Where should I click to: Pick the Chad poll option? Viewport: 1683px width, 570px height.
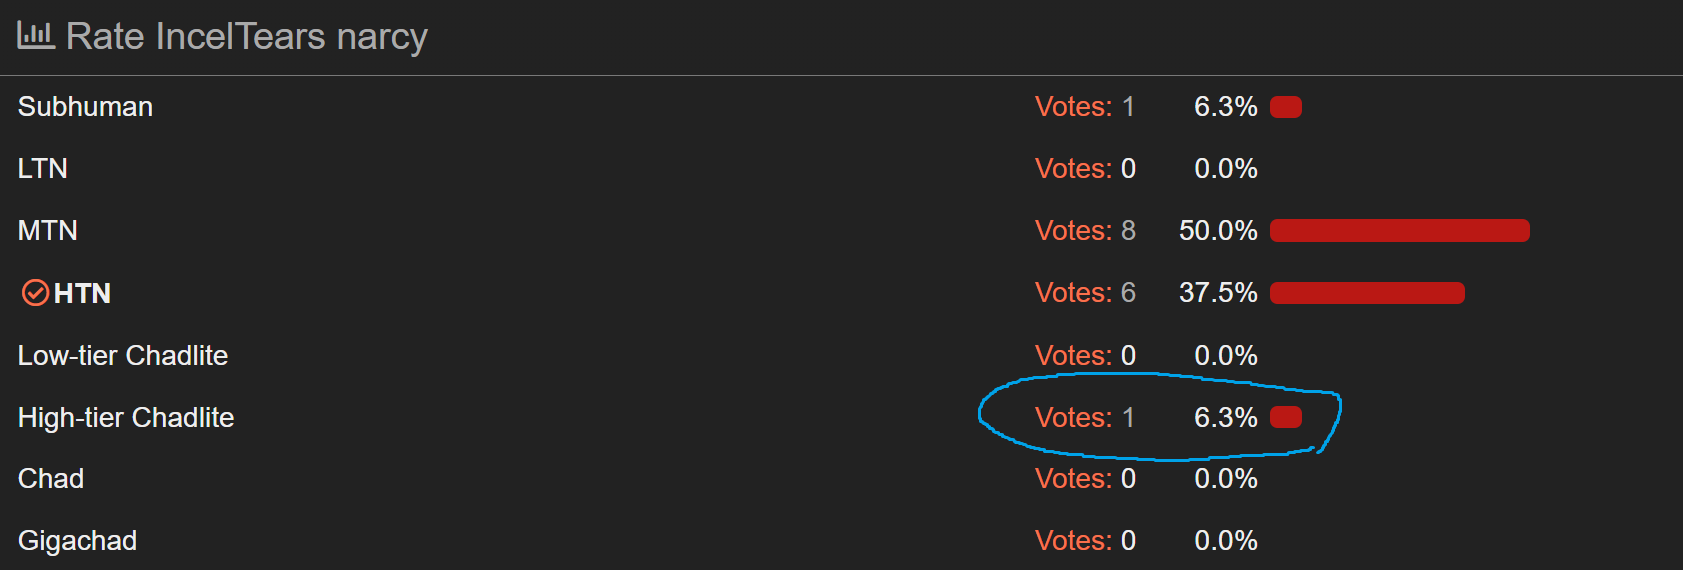51,479
